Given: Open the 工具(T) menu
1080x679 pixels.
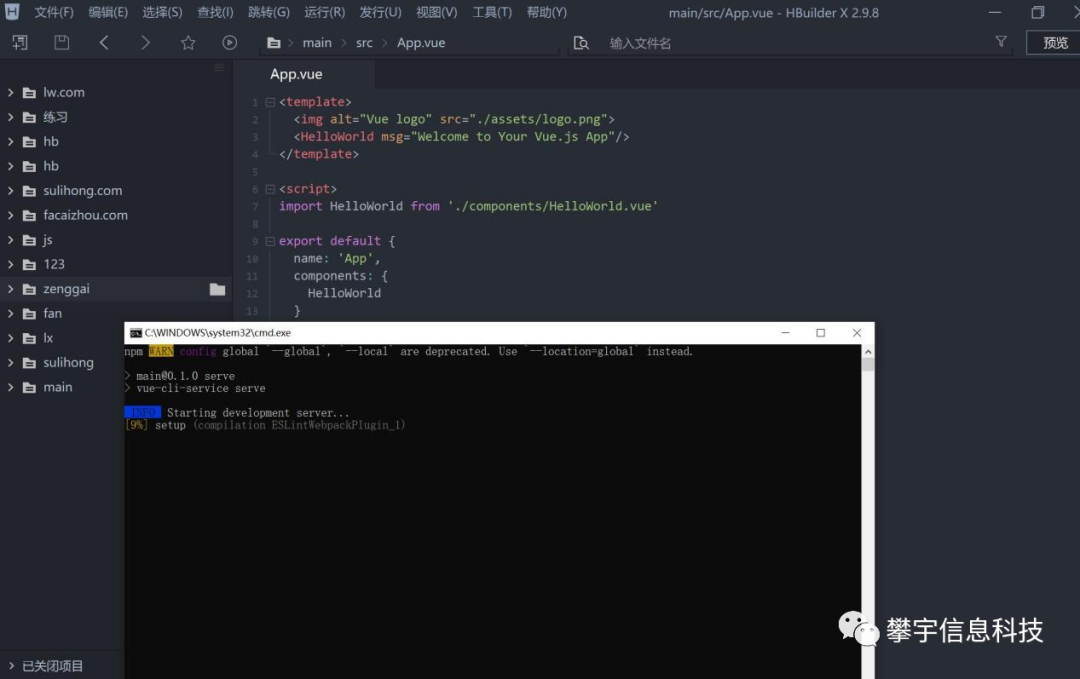Looking at the screenshot, I should 492,12.
